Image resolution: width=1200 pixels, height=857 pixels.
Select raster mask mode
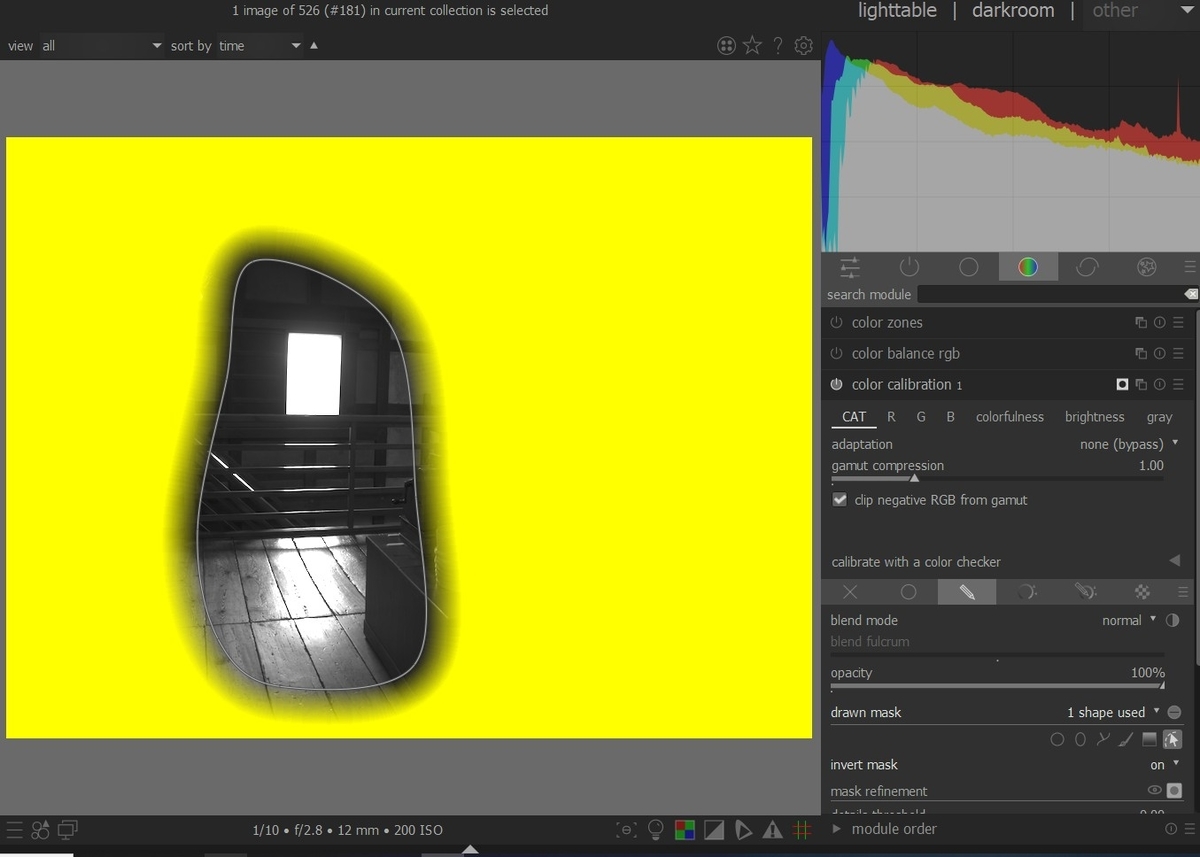point(1143,592)
